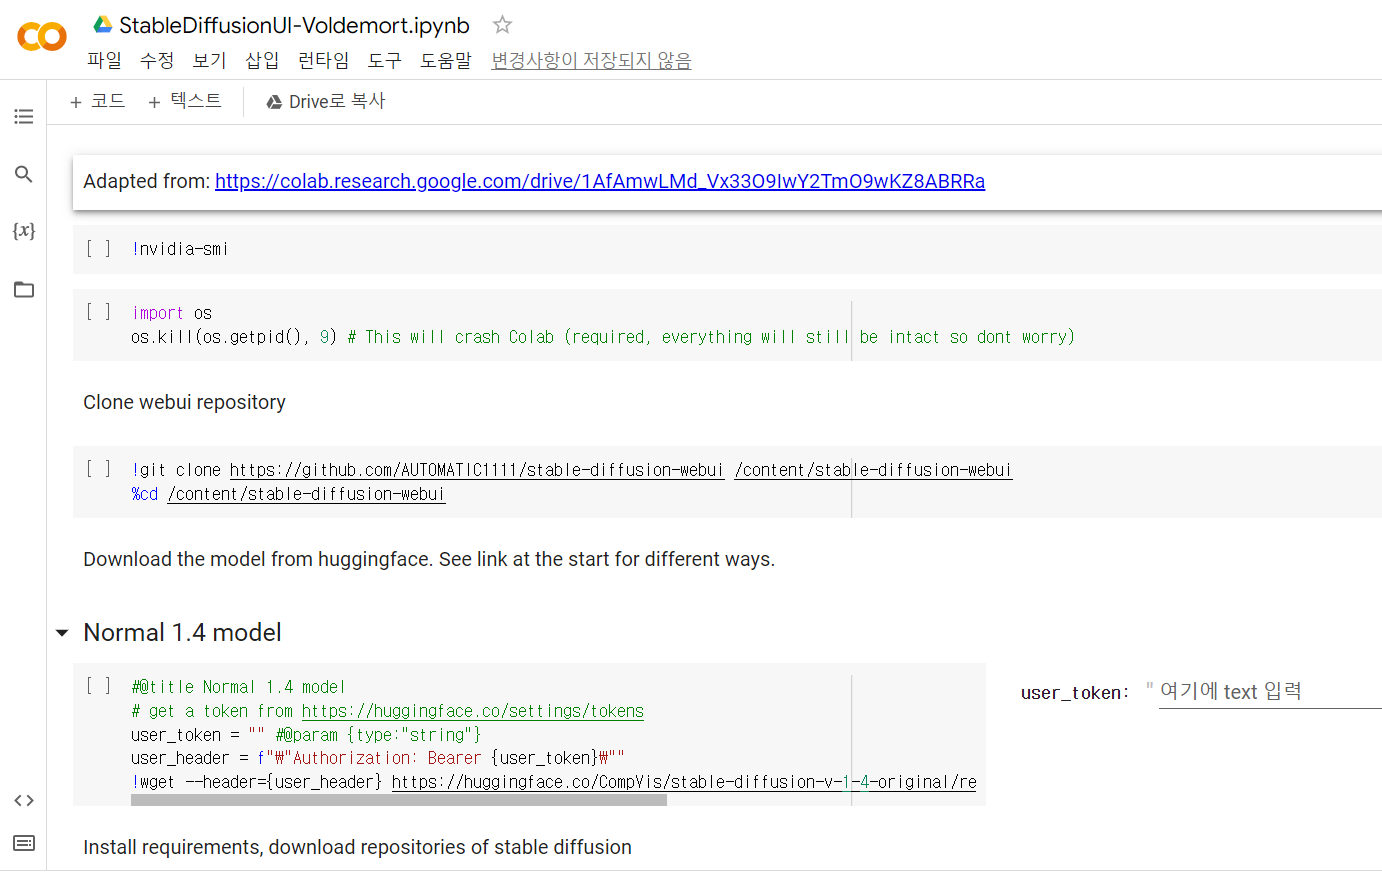This screenshot has width=1382, height=878.
Task: Open the Adapted from colab.research.google.com link
Action: (x=600, y=181)
